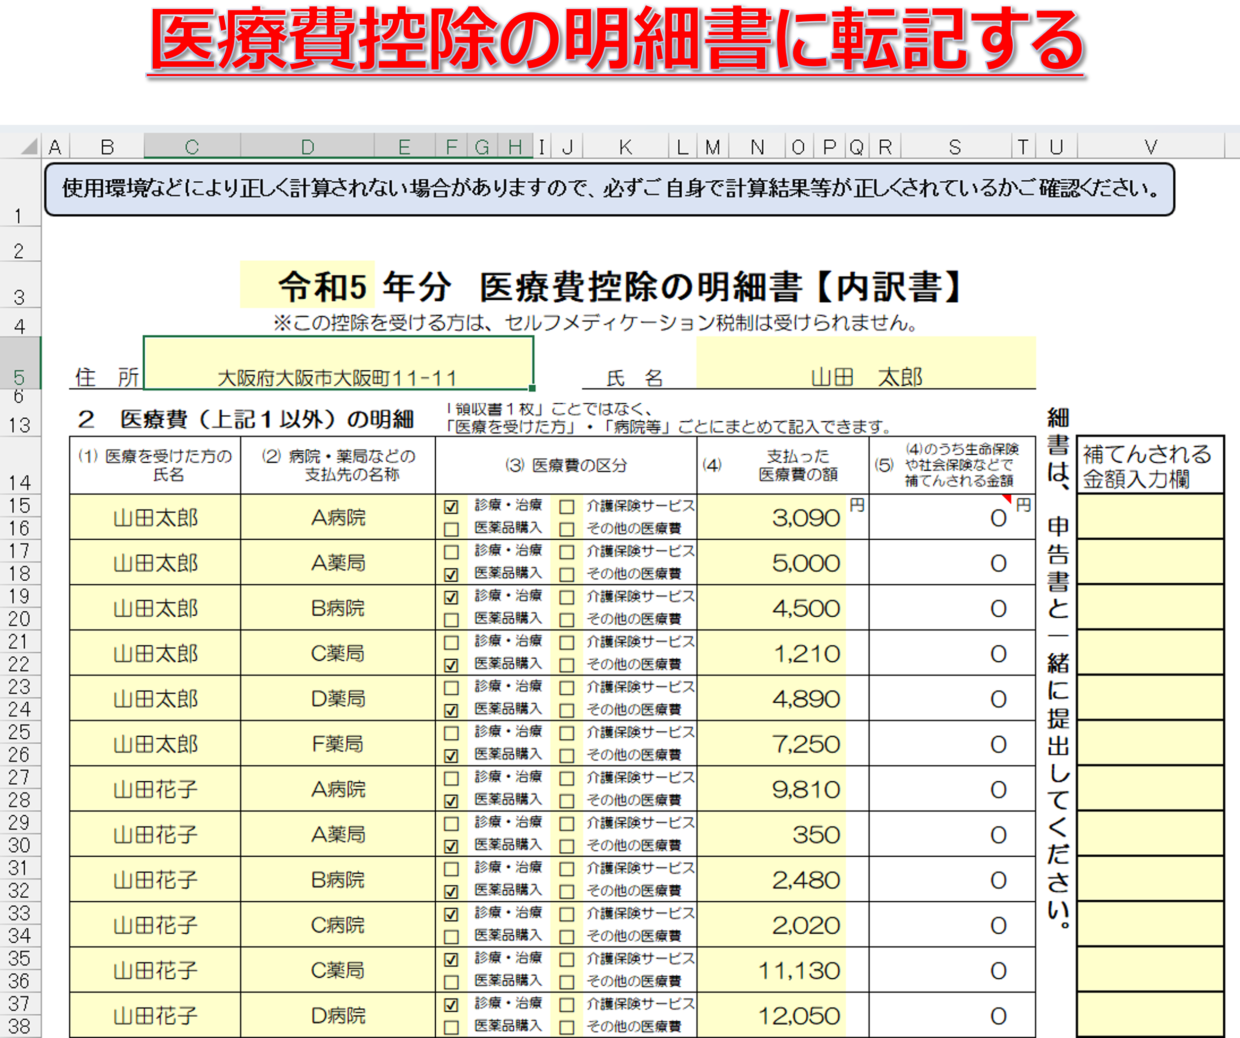The width and height of the screenshot is (1240, 1038).
Task: Toggle 医薬品購入 checkbox in 山田太郎 F薬局 row
Action: [451, 756]
